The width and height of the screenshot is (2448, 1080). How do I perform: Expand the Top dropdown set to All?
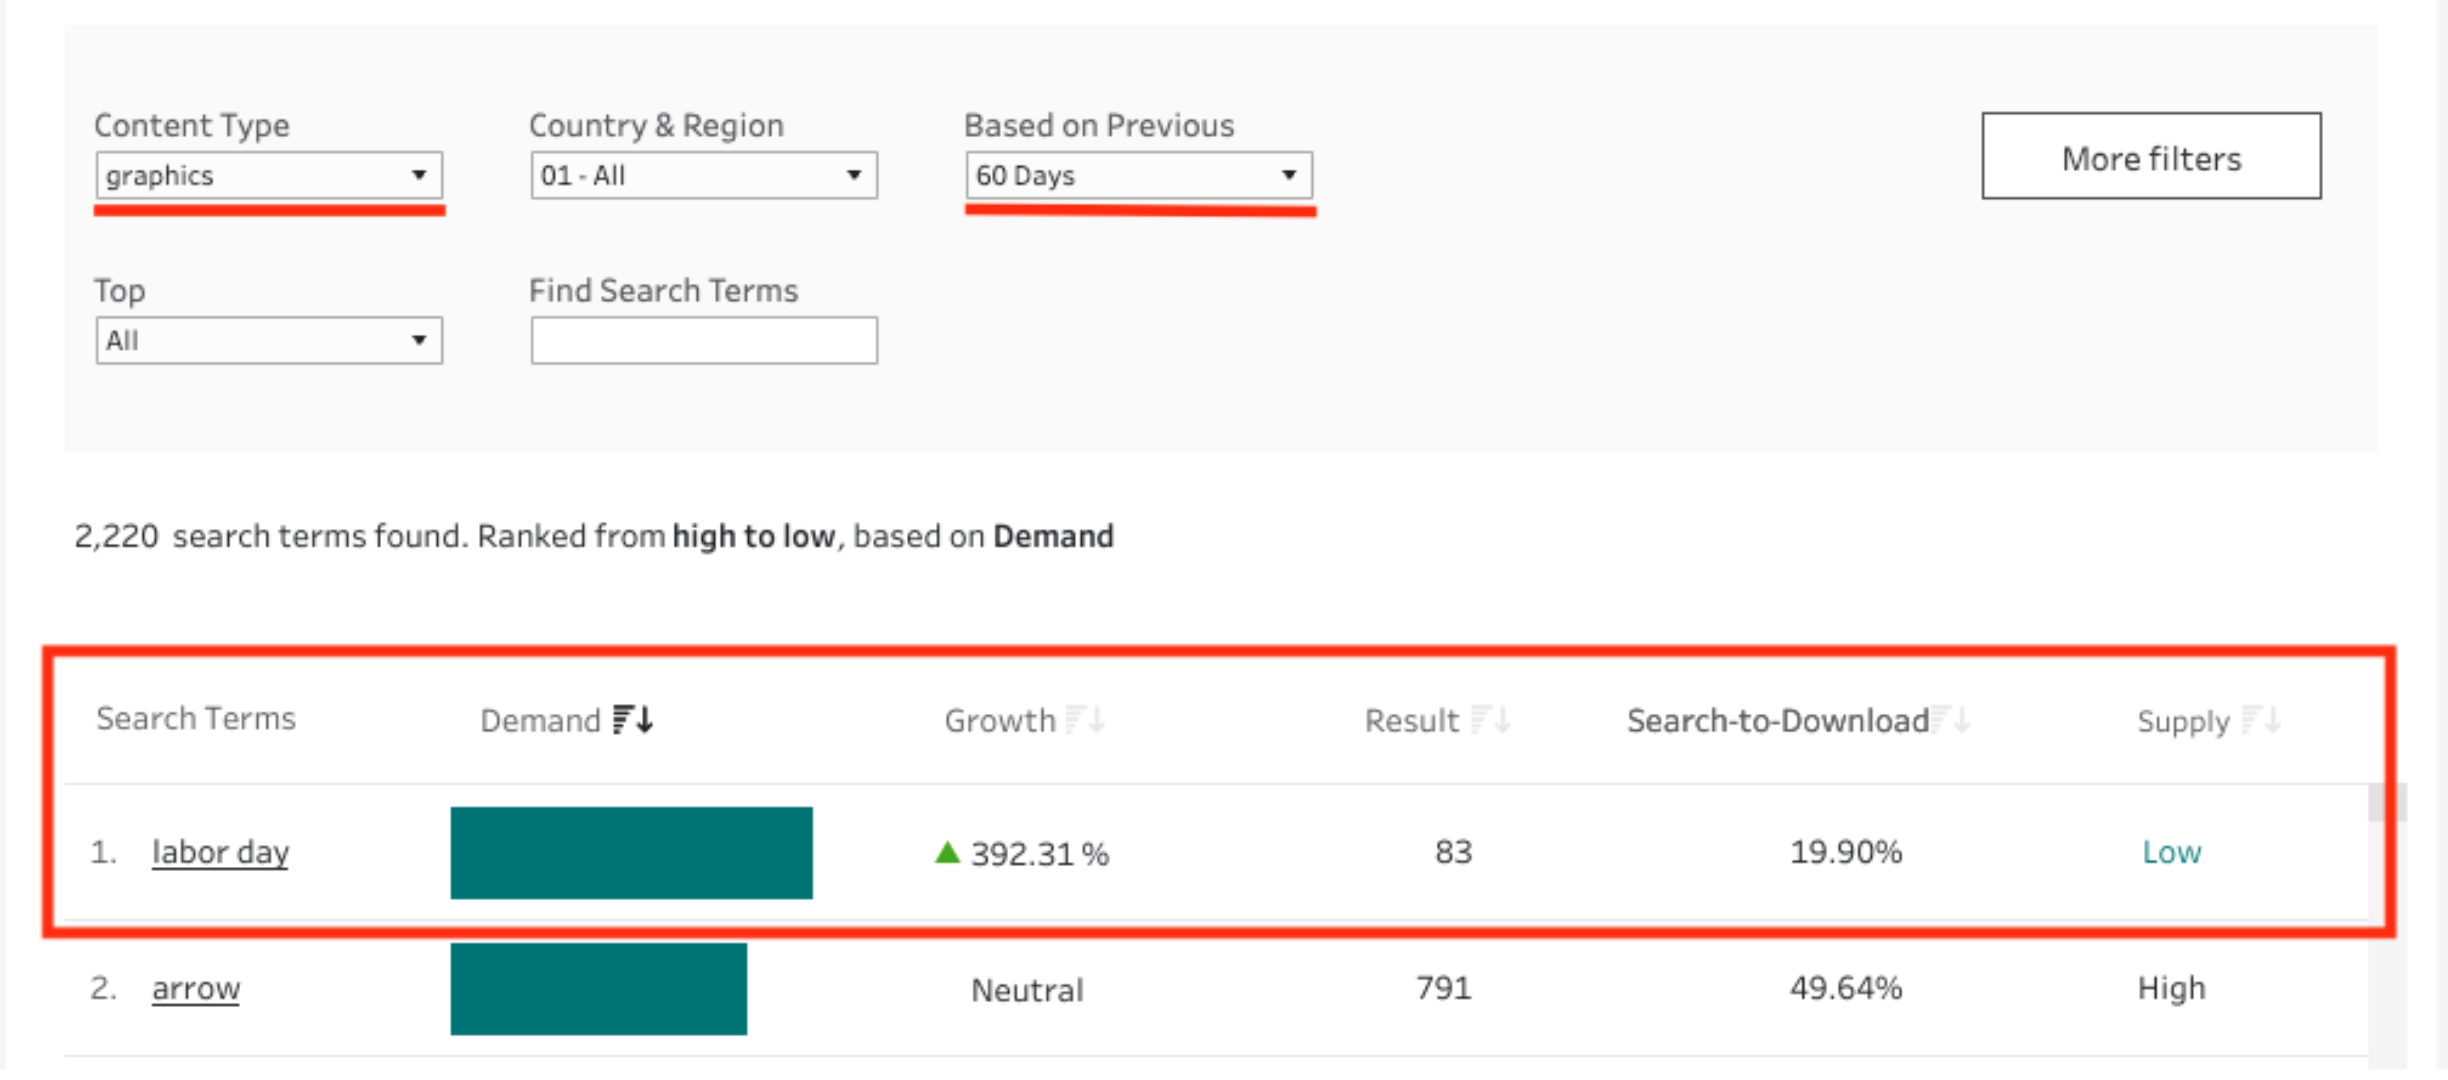[269, 340]
